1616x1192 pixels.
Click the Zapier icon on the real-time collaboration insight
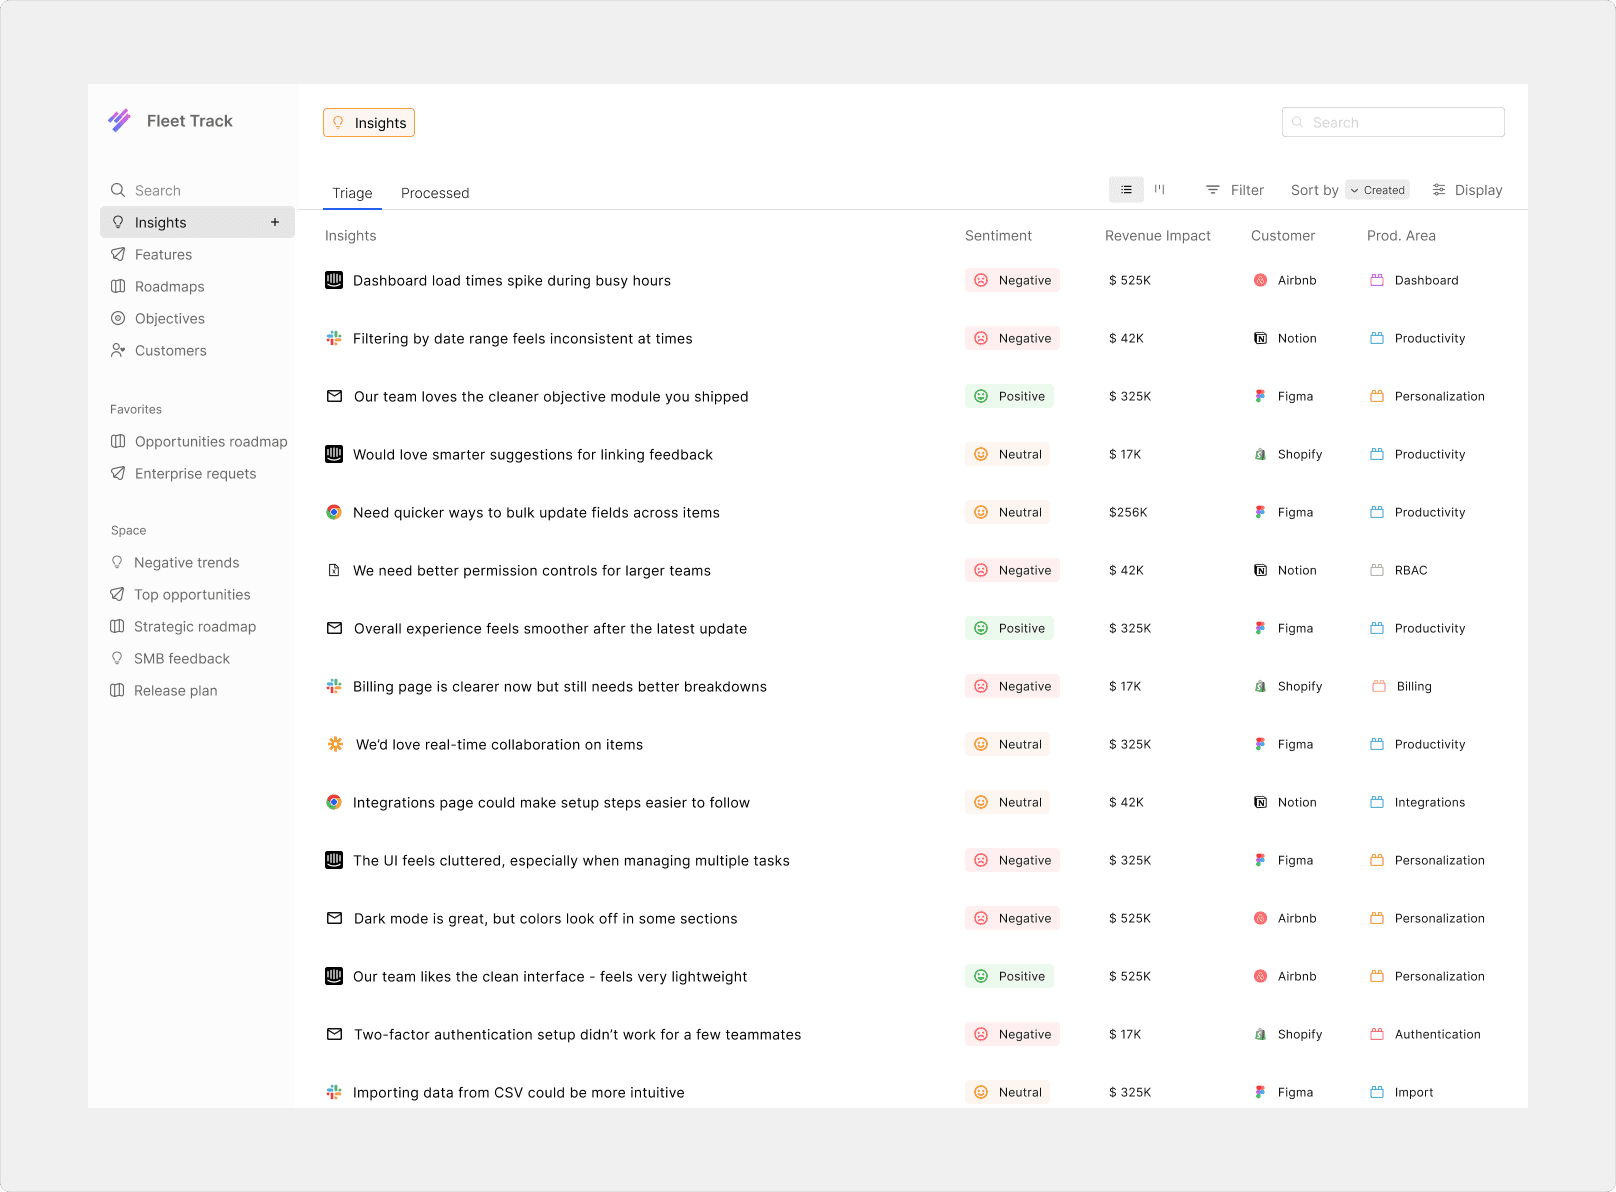334,744
